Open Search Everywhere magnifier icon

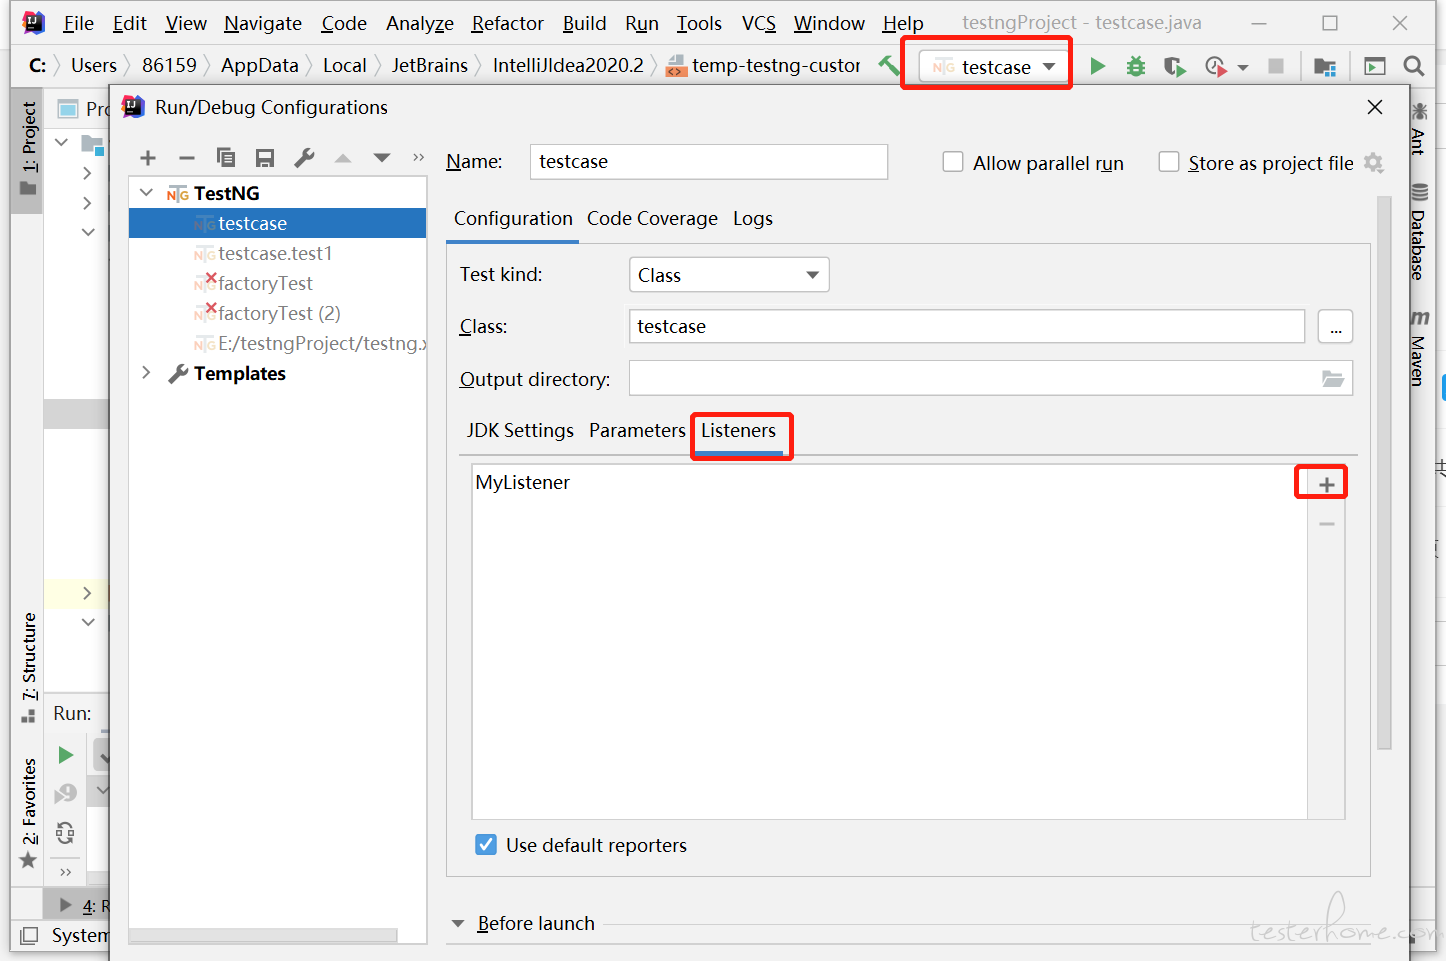[1413, 66]
